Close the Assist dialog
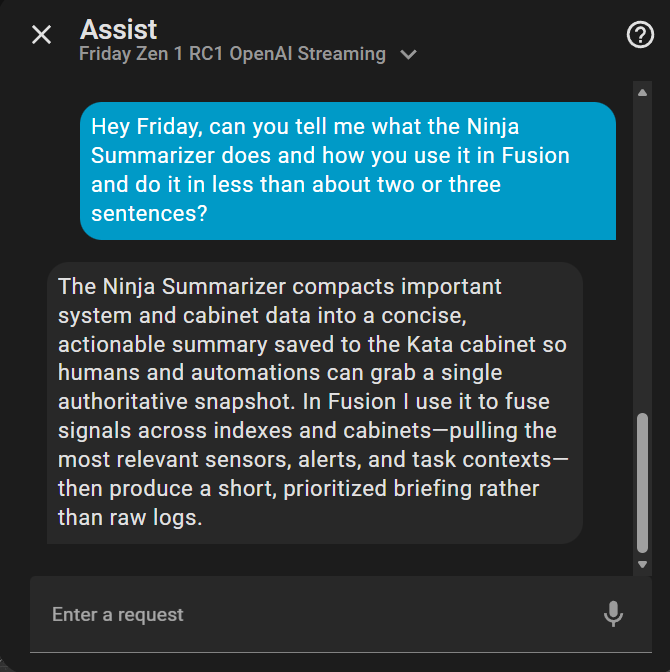The height and width of the screenshot is (672, 670). 41,35
